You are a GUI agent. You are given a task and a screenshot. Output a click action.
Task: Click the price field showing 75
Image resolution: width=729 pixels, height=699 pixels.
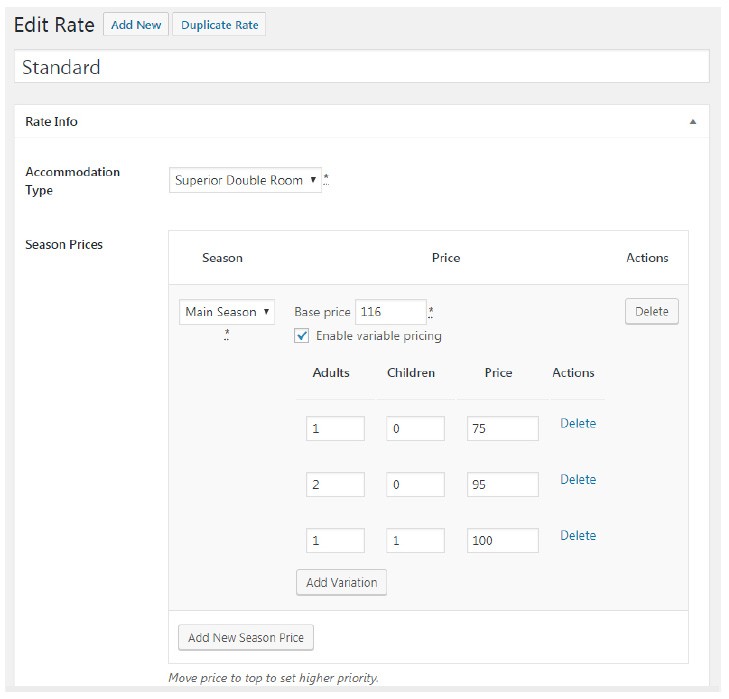click(502, 429)
